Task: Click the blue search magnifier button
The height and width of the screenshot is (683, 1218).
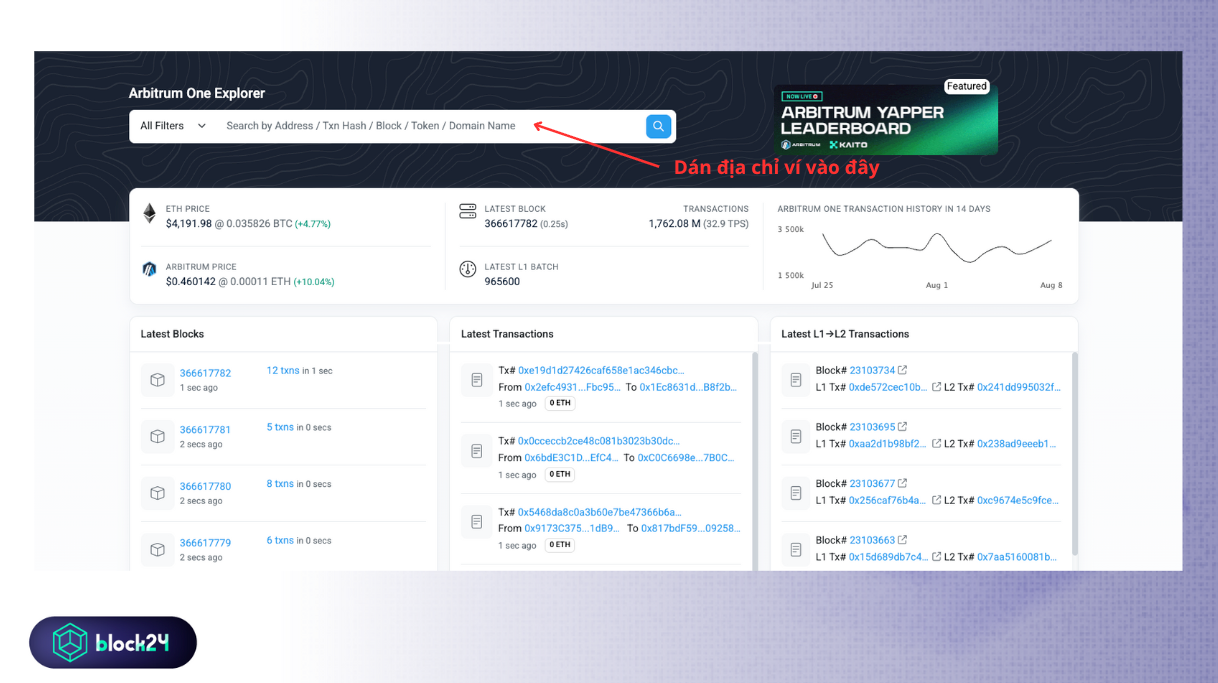Action: [658, 126]
